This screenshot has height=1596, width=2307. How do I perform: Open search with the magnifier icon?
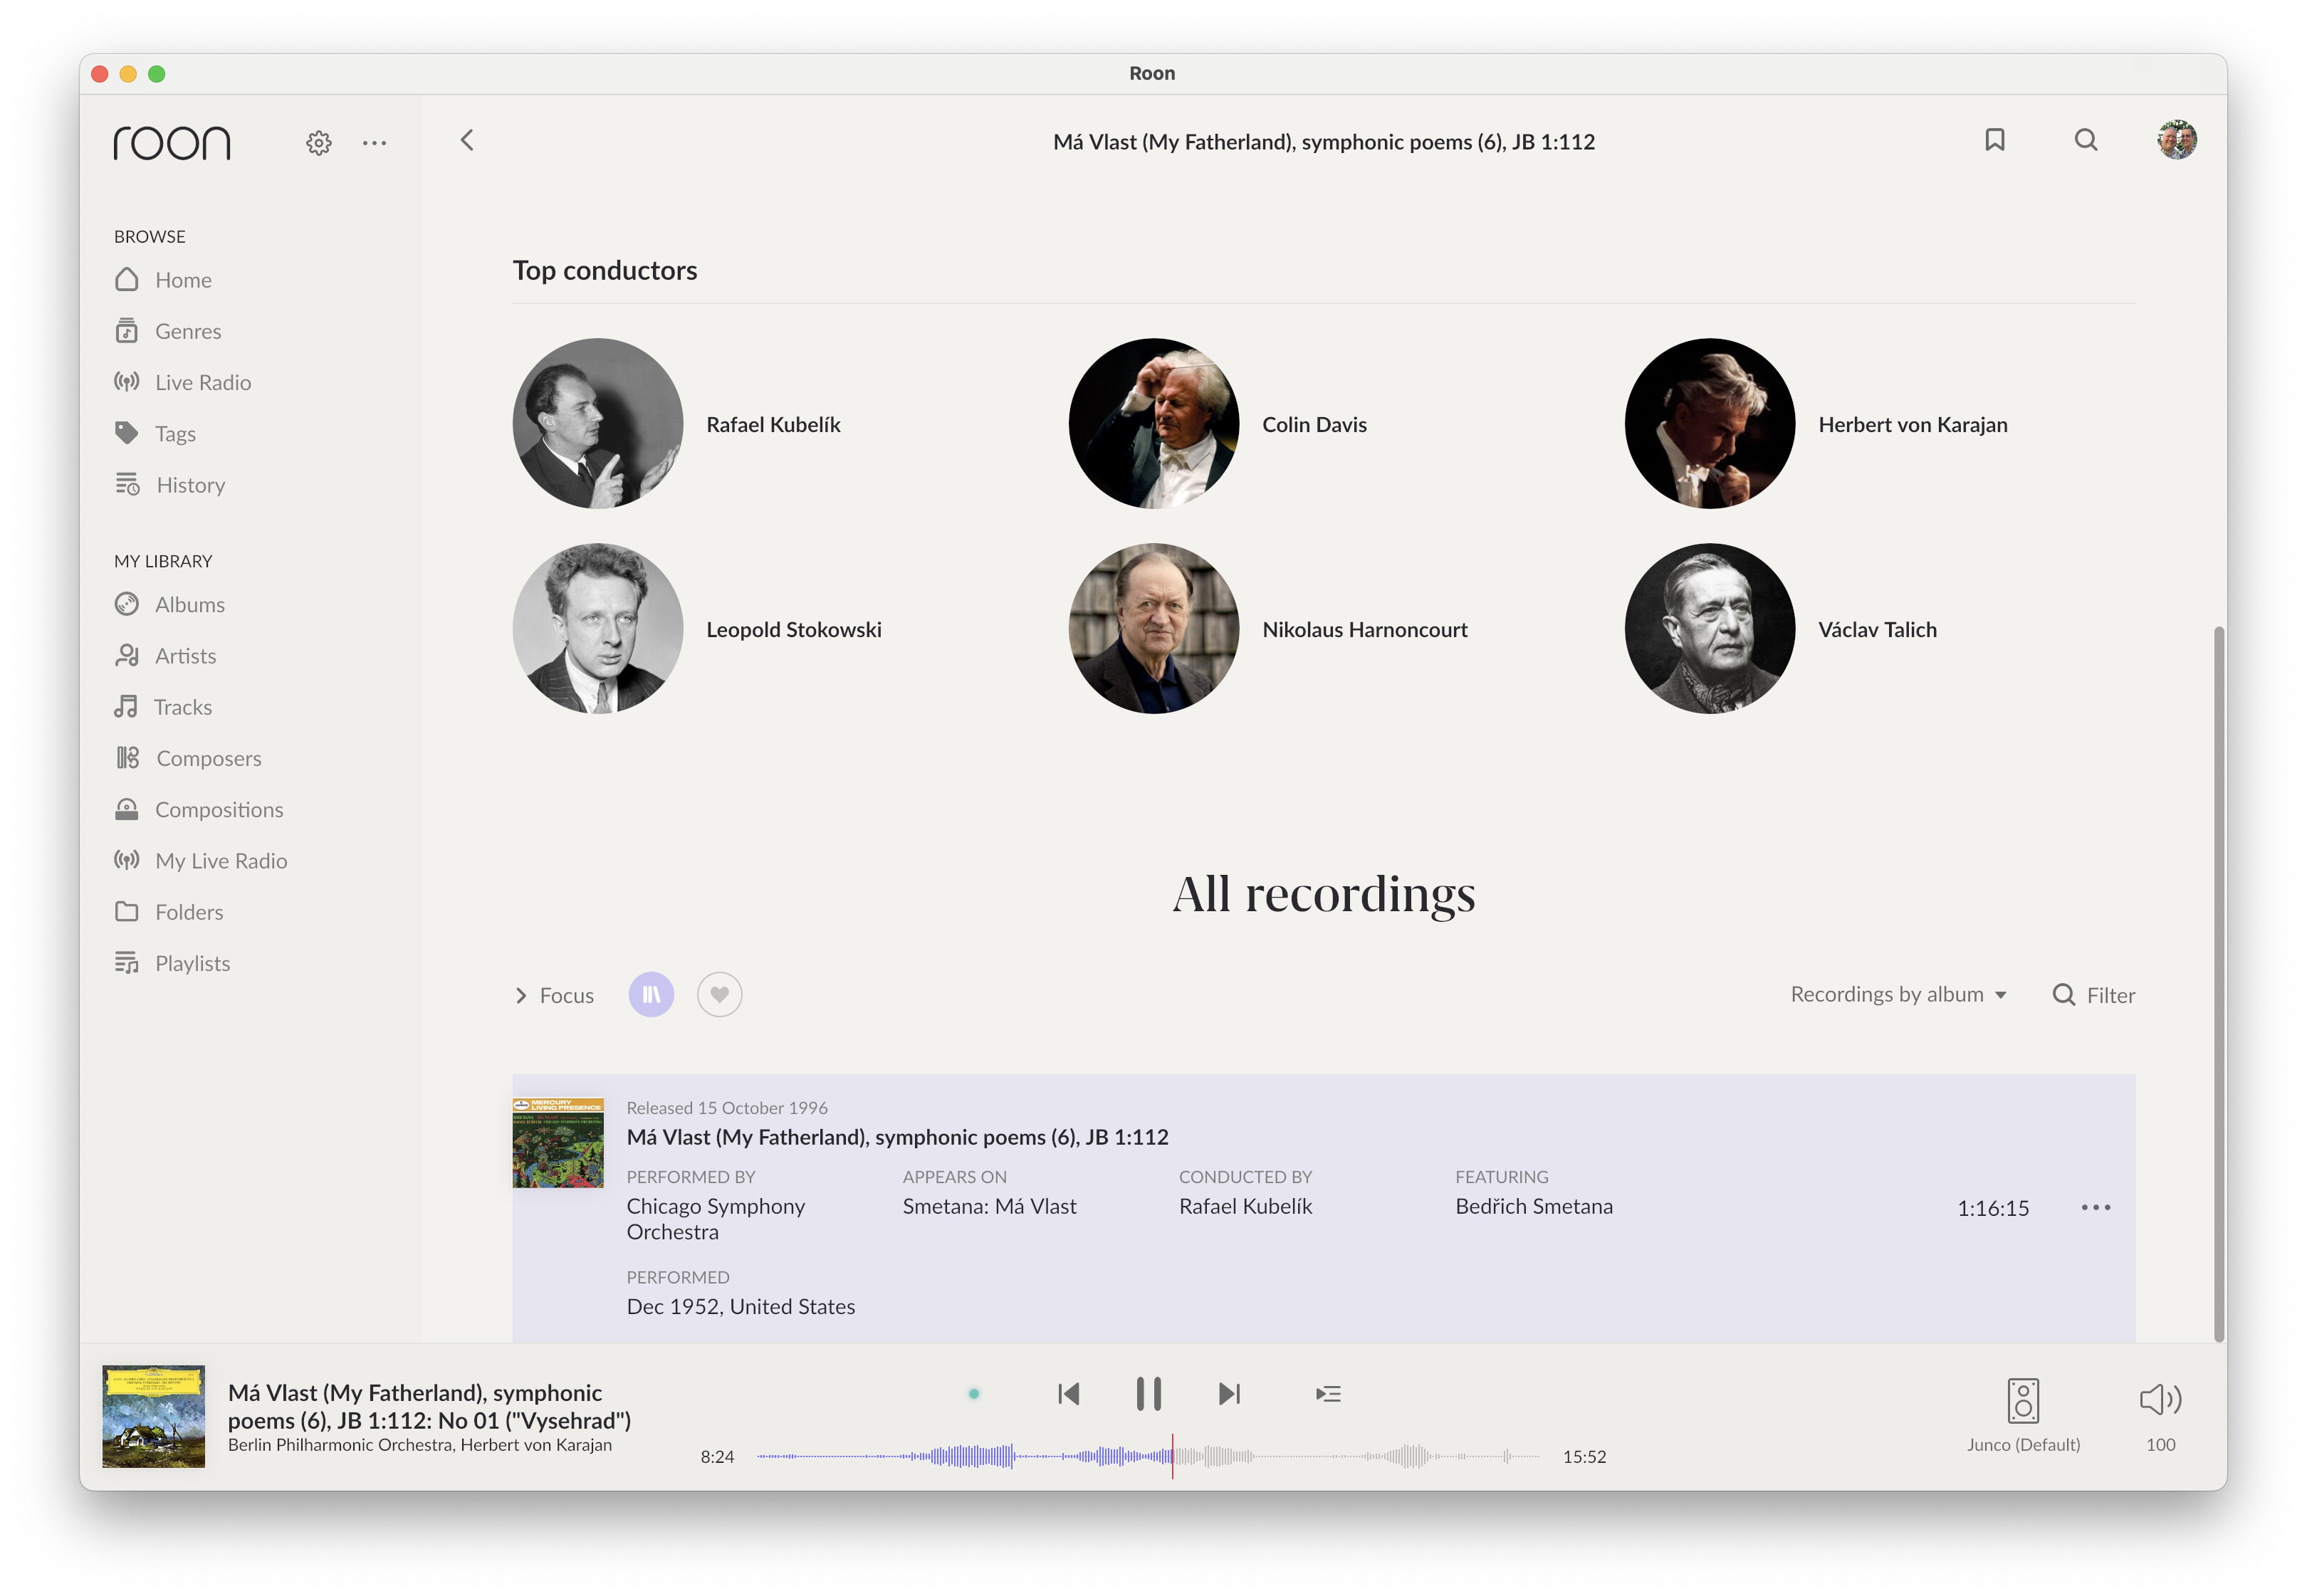(x=2085, y=140)
